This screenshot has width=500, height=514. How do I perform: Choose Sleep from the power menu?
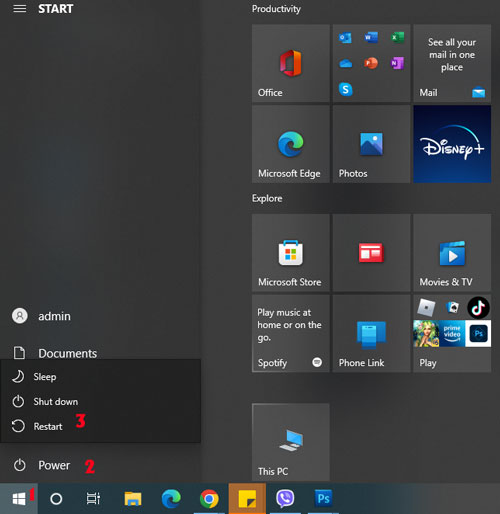pyautogui.click(x=100, y=377)
